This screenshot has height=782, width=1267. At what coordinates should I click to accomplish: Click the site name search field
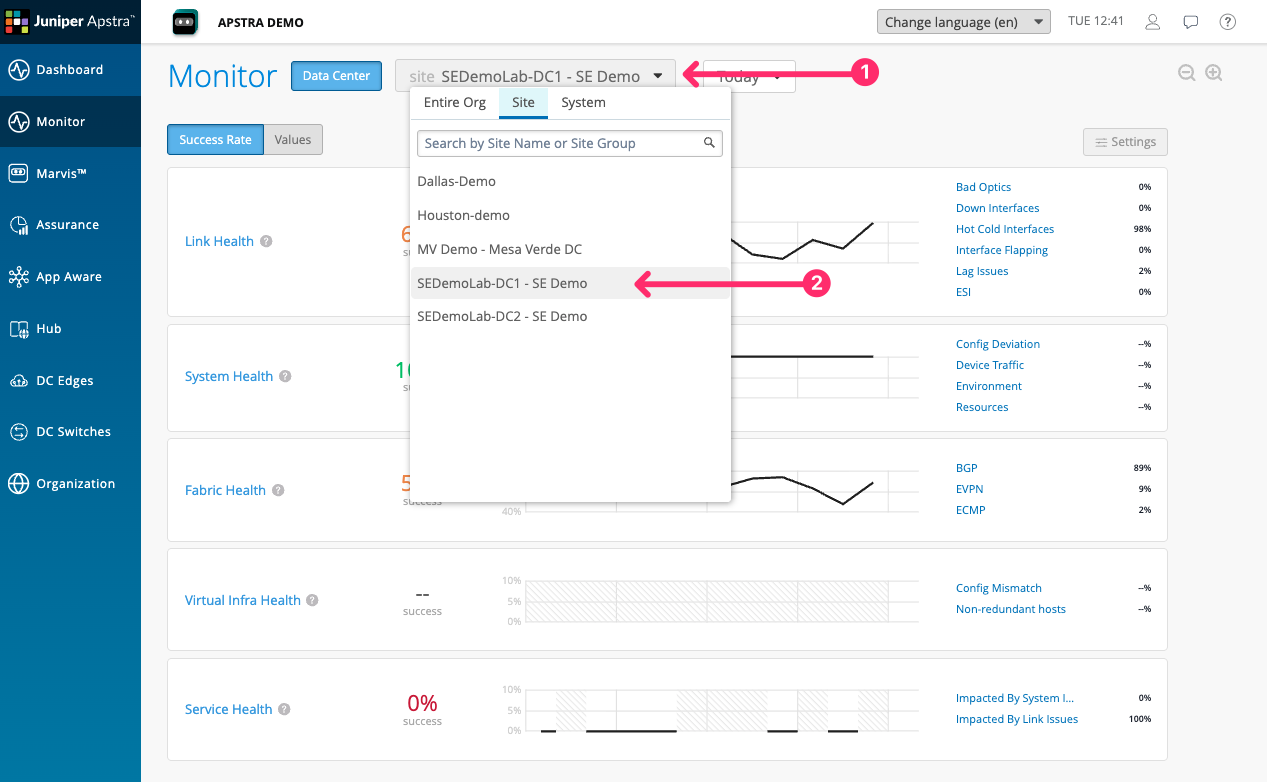pyautogui.click(x=560, y=143)
